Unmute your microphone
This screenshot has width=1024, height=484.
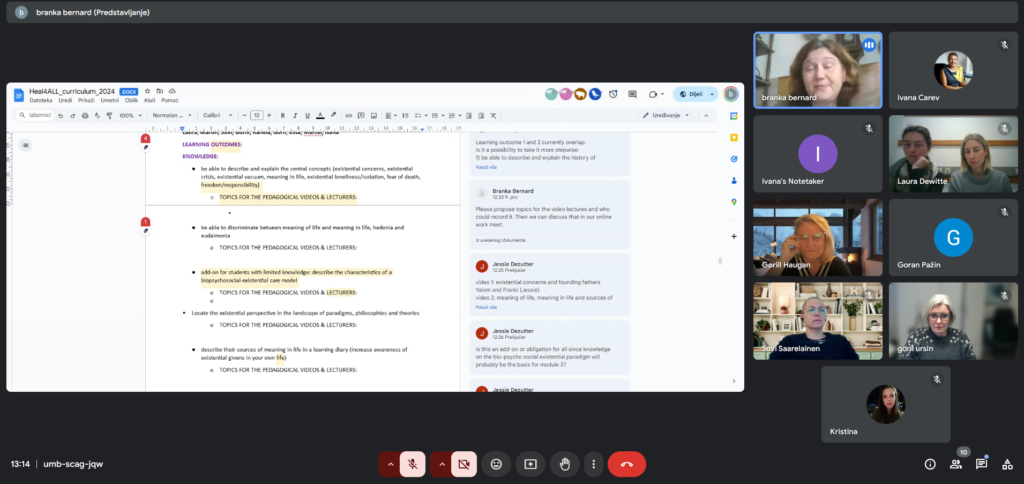[413, 464]
